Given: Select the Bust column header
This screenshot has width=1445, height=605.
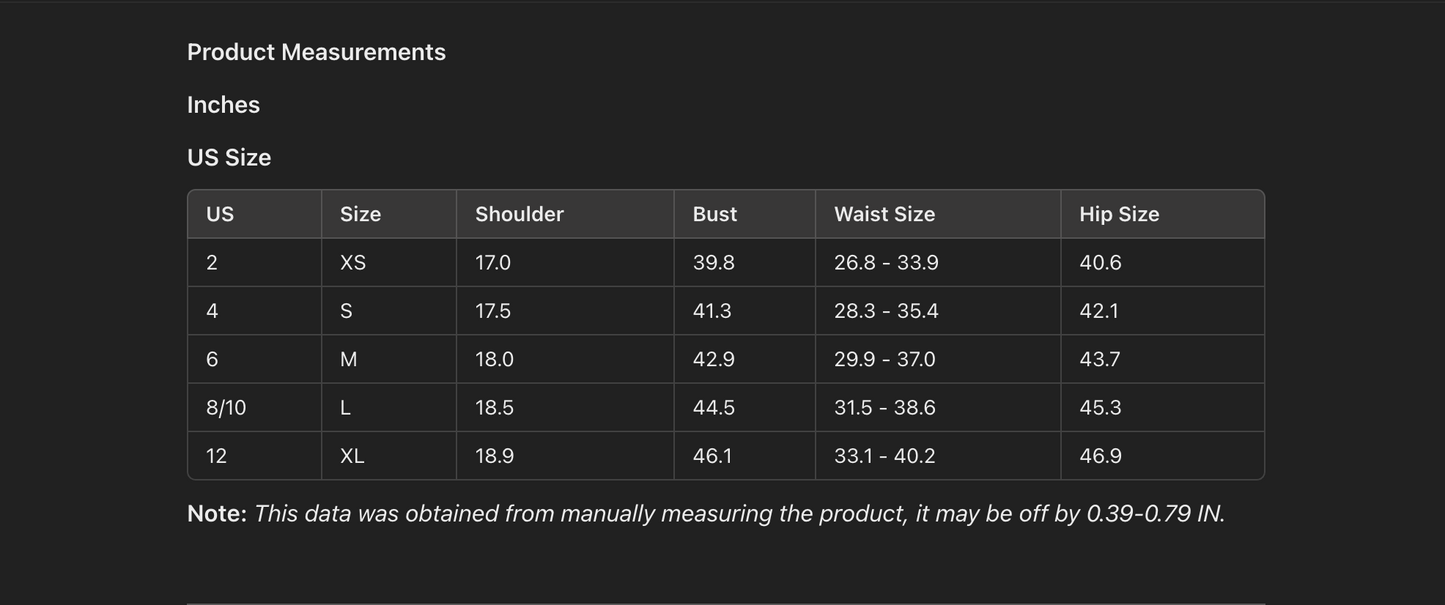Looking at the screenshot, I should [714, 214].
